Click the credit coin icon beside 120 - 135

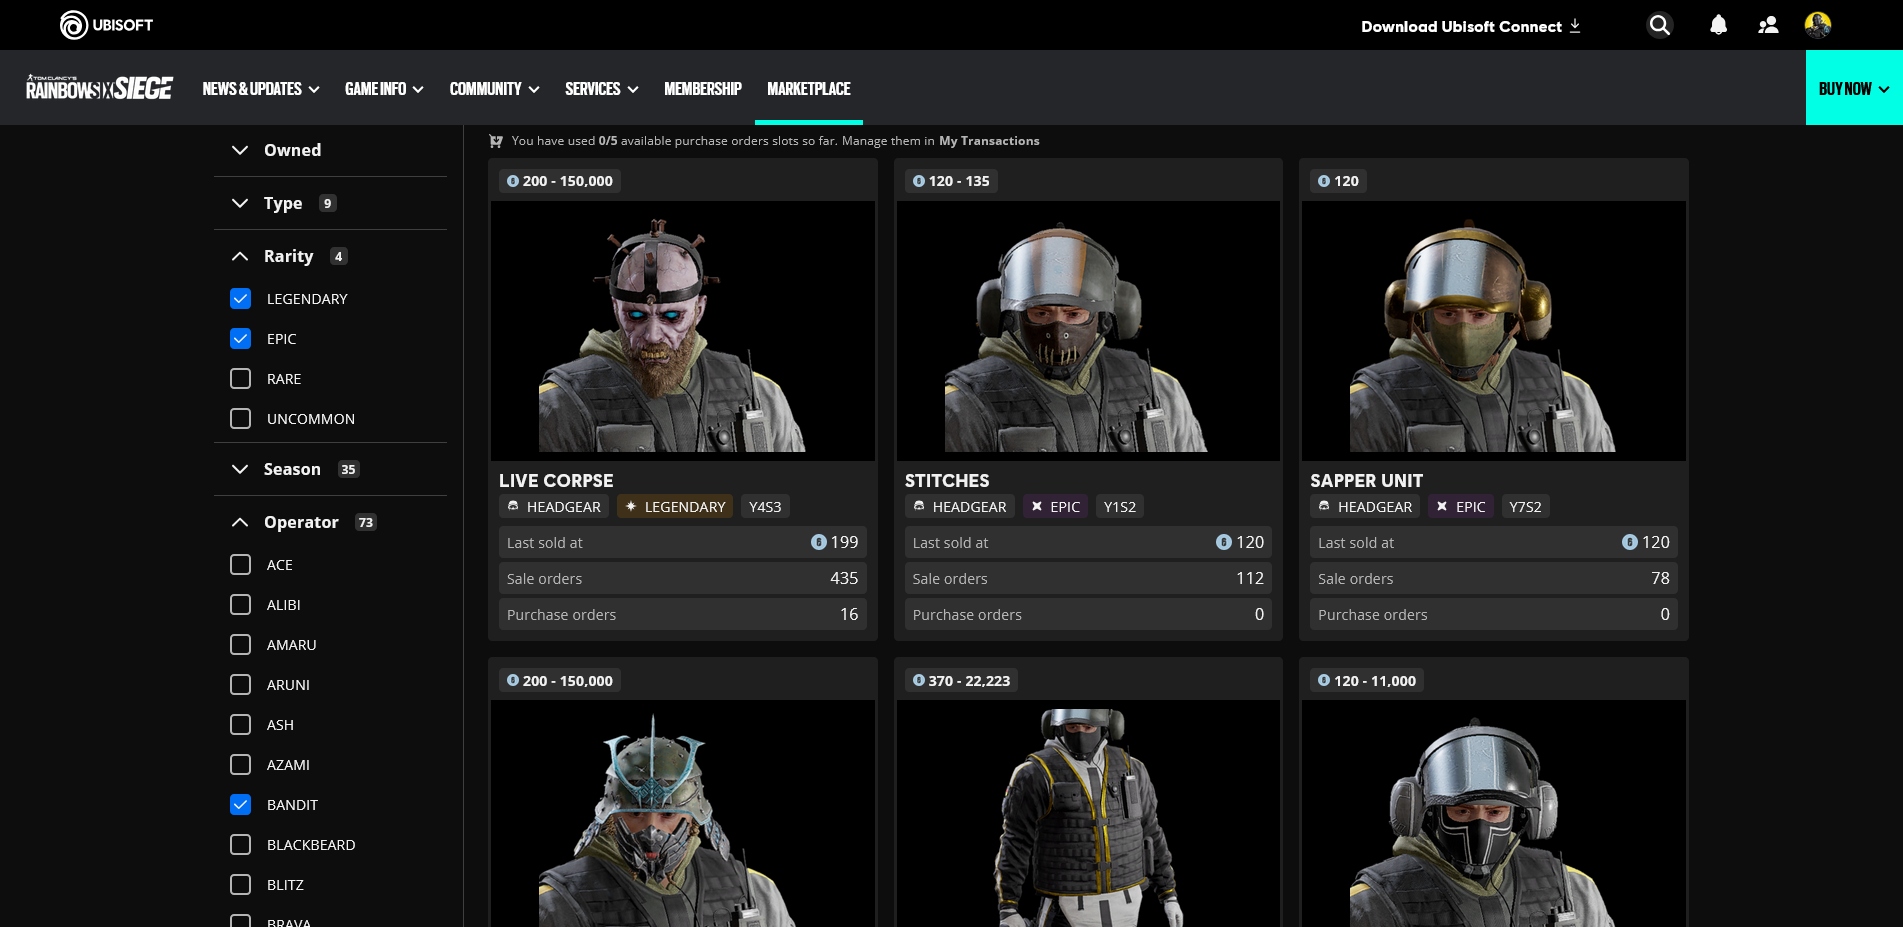[919, 181]
